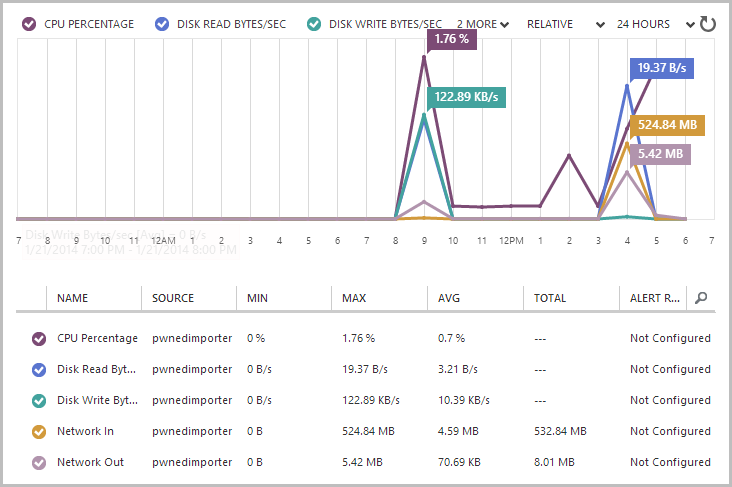This screenshot has height=487, width=732.
Task: Select CPU Percentage metric name in table
Action: tap(97, 338)
